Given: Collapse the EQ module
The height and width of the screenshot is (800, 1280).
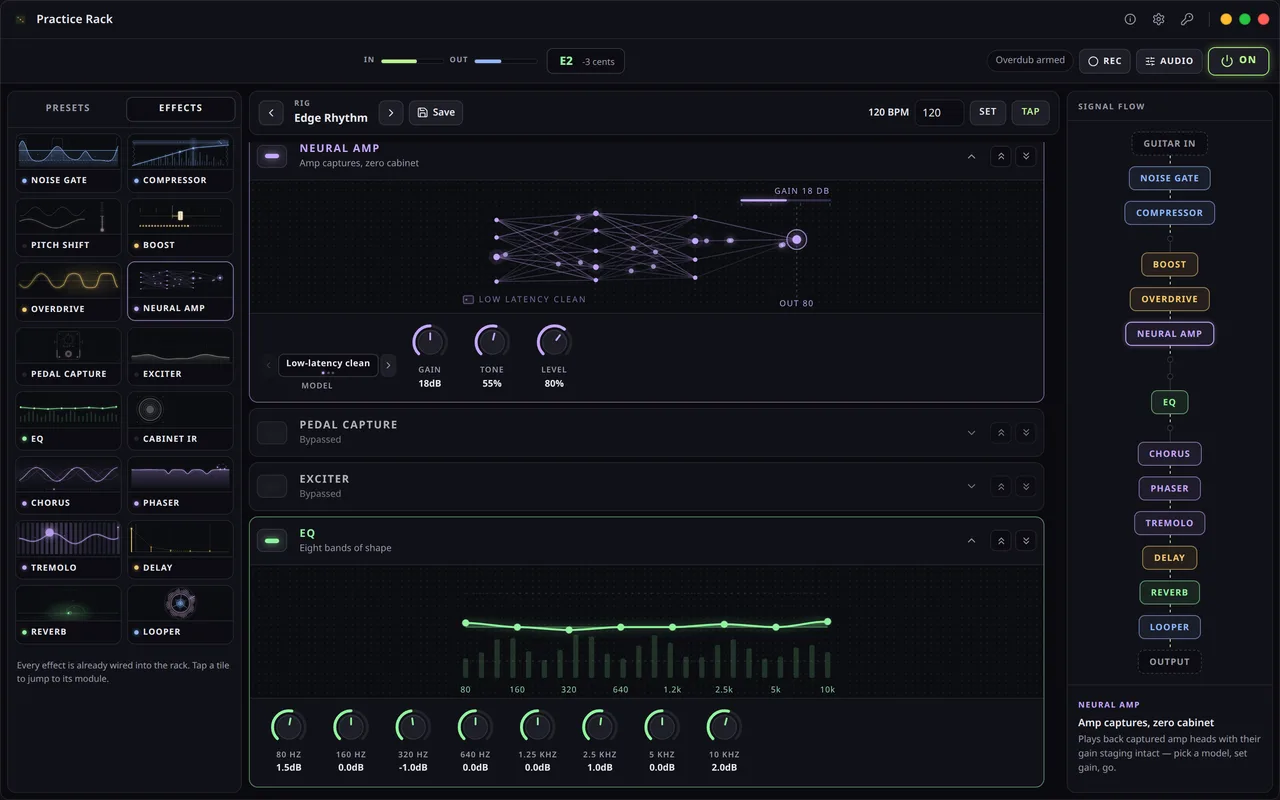Looking at the screenshot, I should point(971,541).
